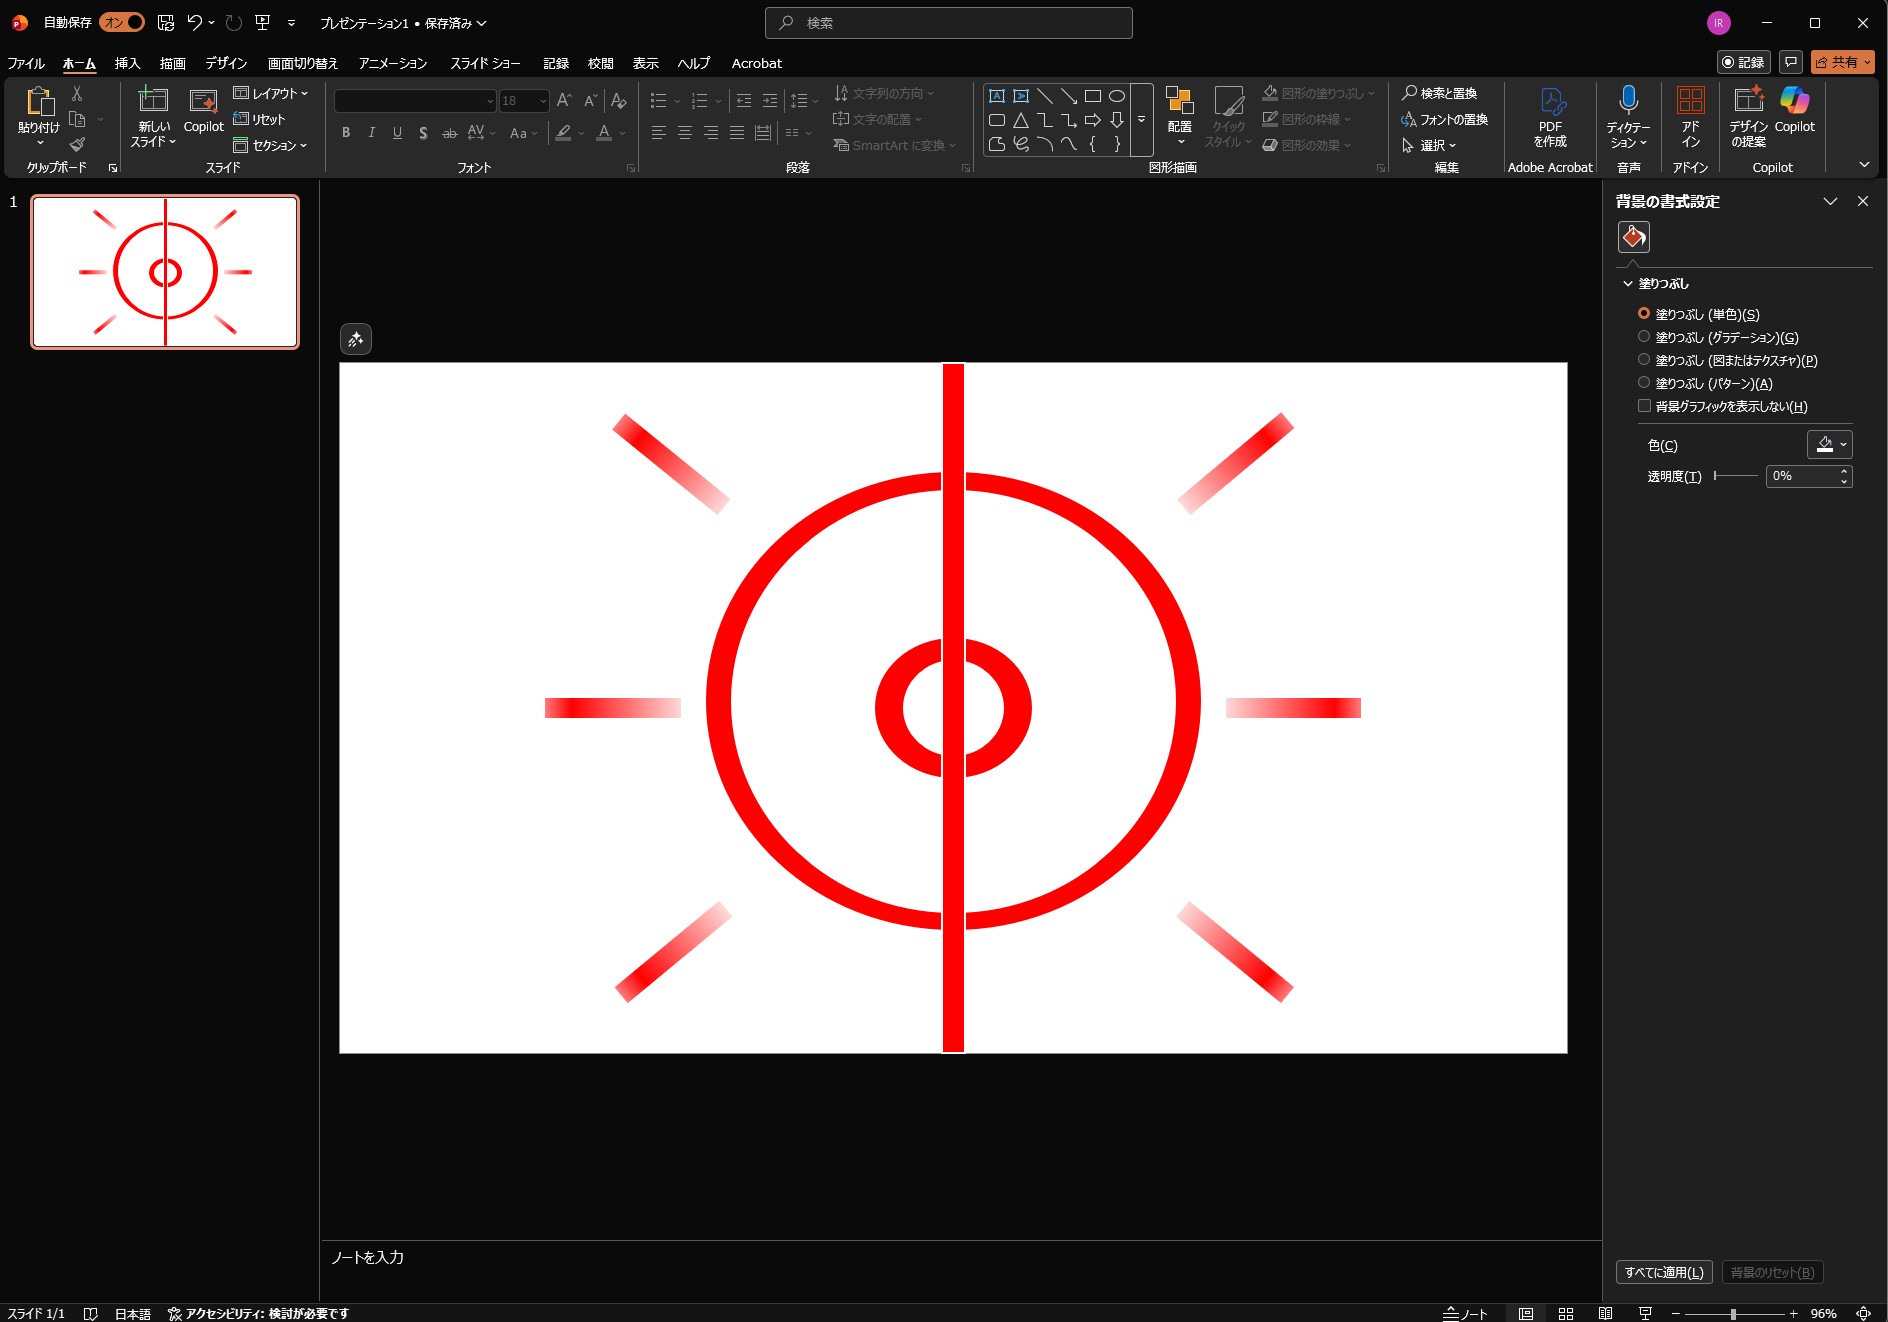Click the fill bucket icon in the background pane

click(x=1633, y=237)
